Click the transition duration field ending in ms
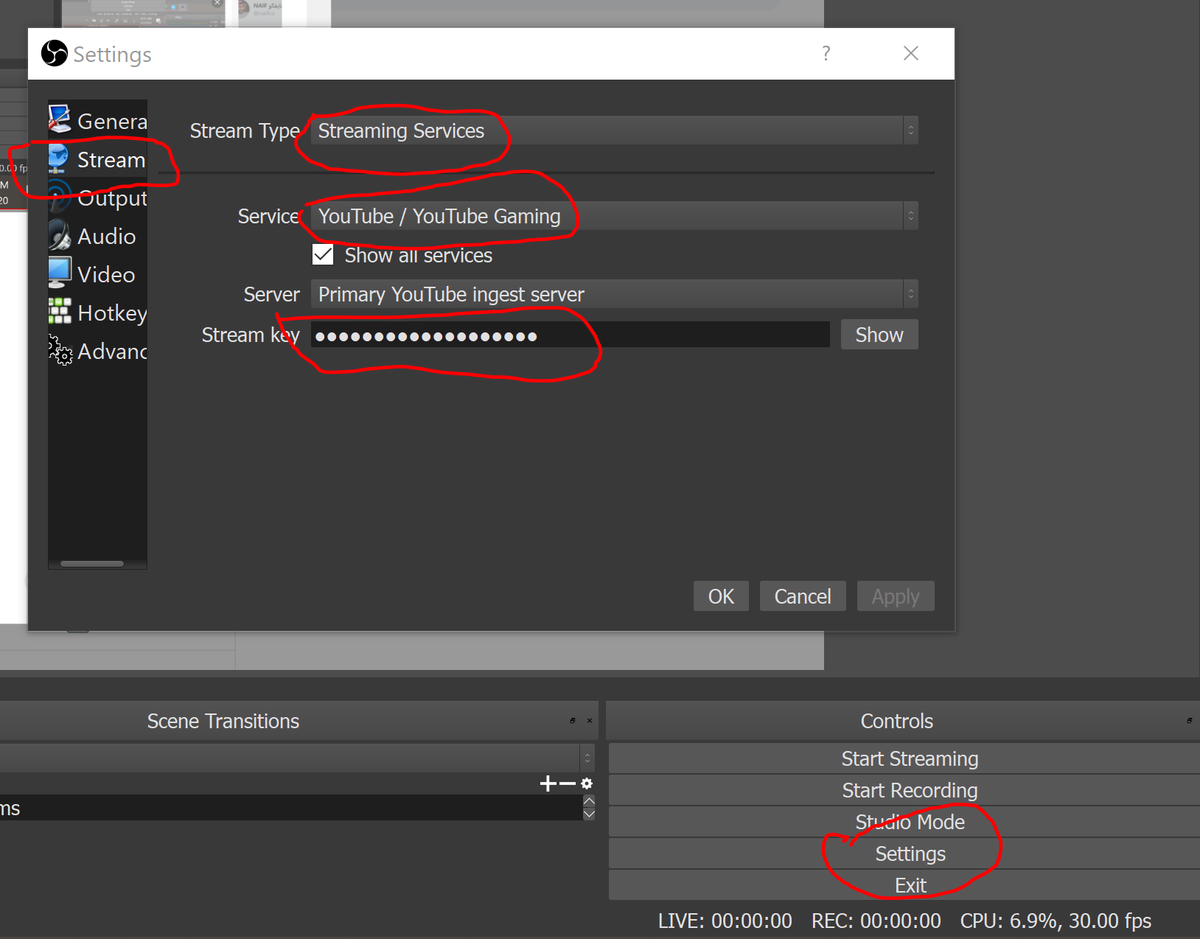 click(x=290, y=808)
